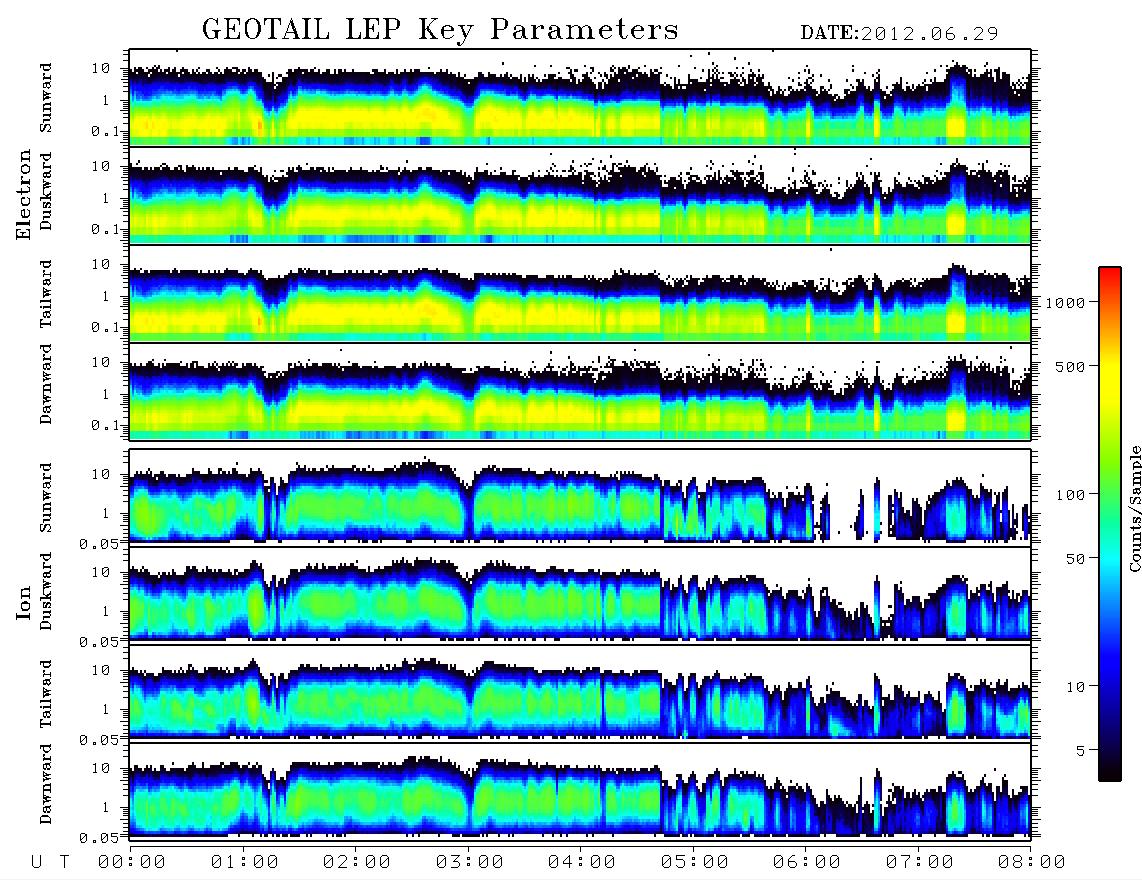The image size is (1142, 880).
Task: Click the "01:00" time tick label
Action: tap(244, 862)
